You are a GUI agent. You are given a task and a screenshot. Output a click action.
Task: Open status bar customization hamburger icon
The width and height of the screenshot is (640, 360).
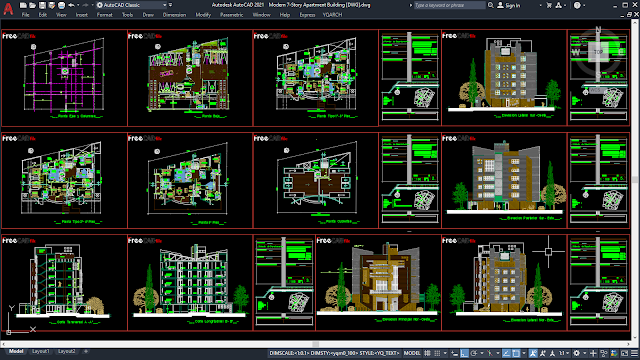click(634, 353)
